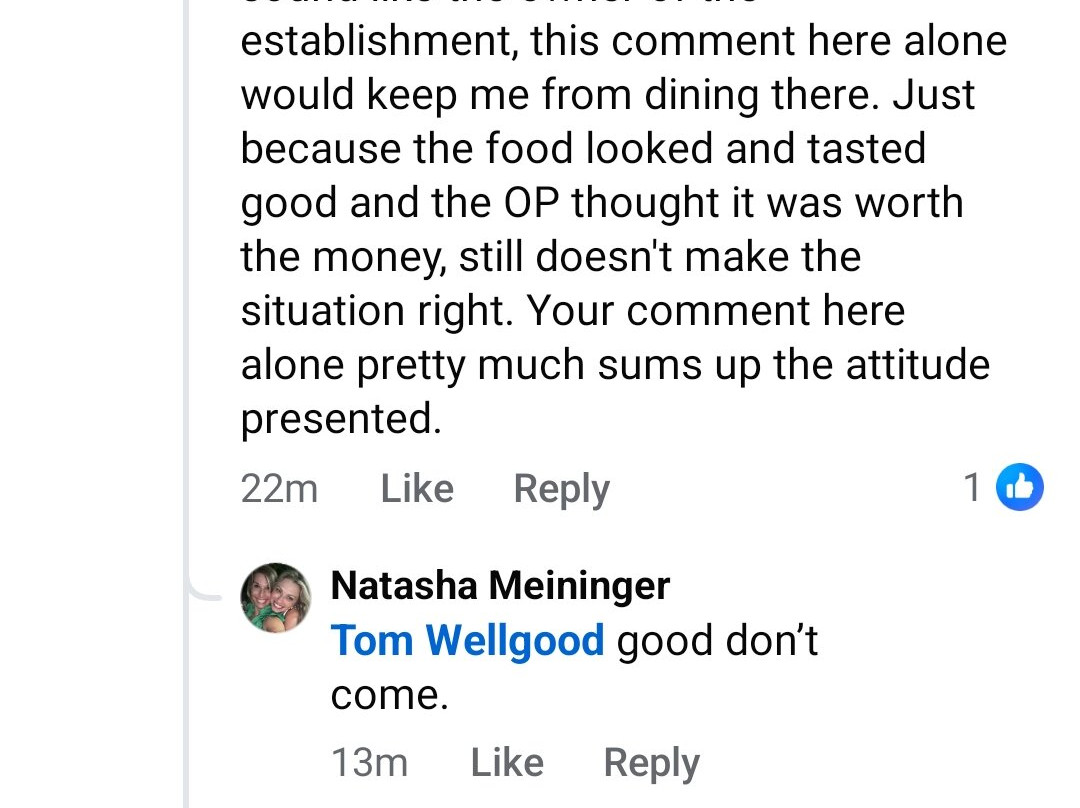
Task: Open the 13m timestamp link
Action: click(x=369, y=763)
